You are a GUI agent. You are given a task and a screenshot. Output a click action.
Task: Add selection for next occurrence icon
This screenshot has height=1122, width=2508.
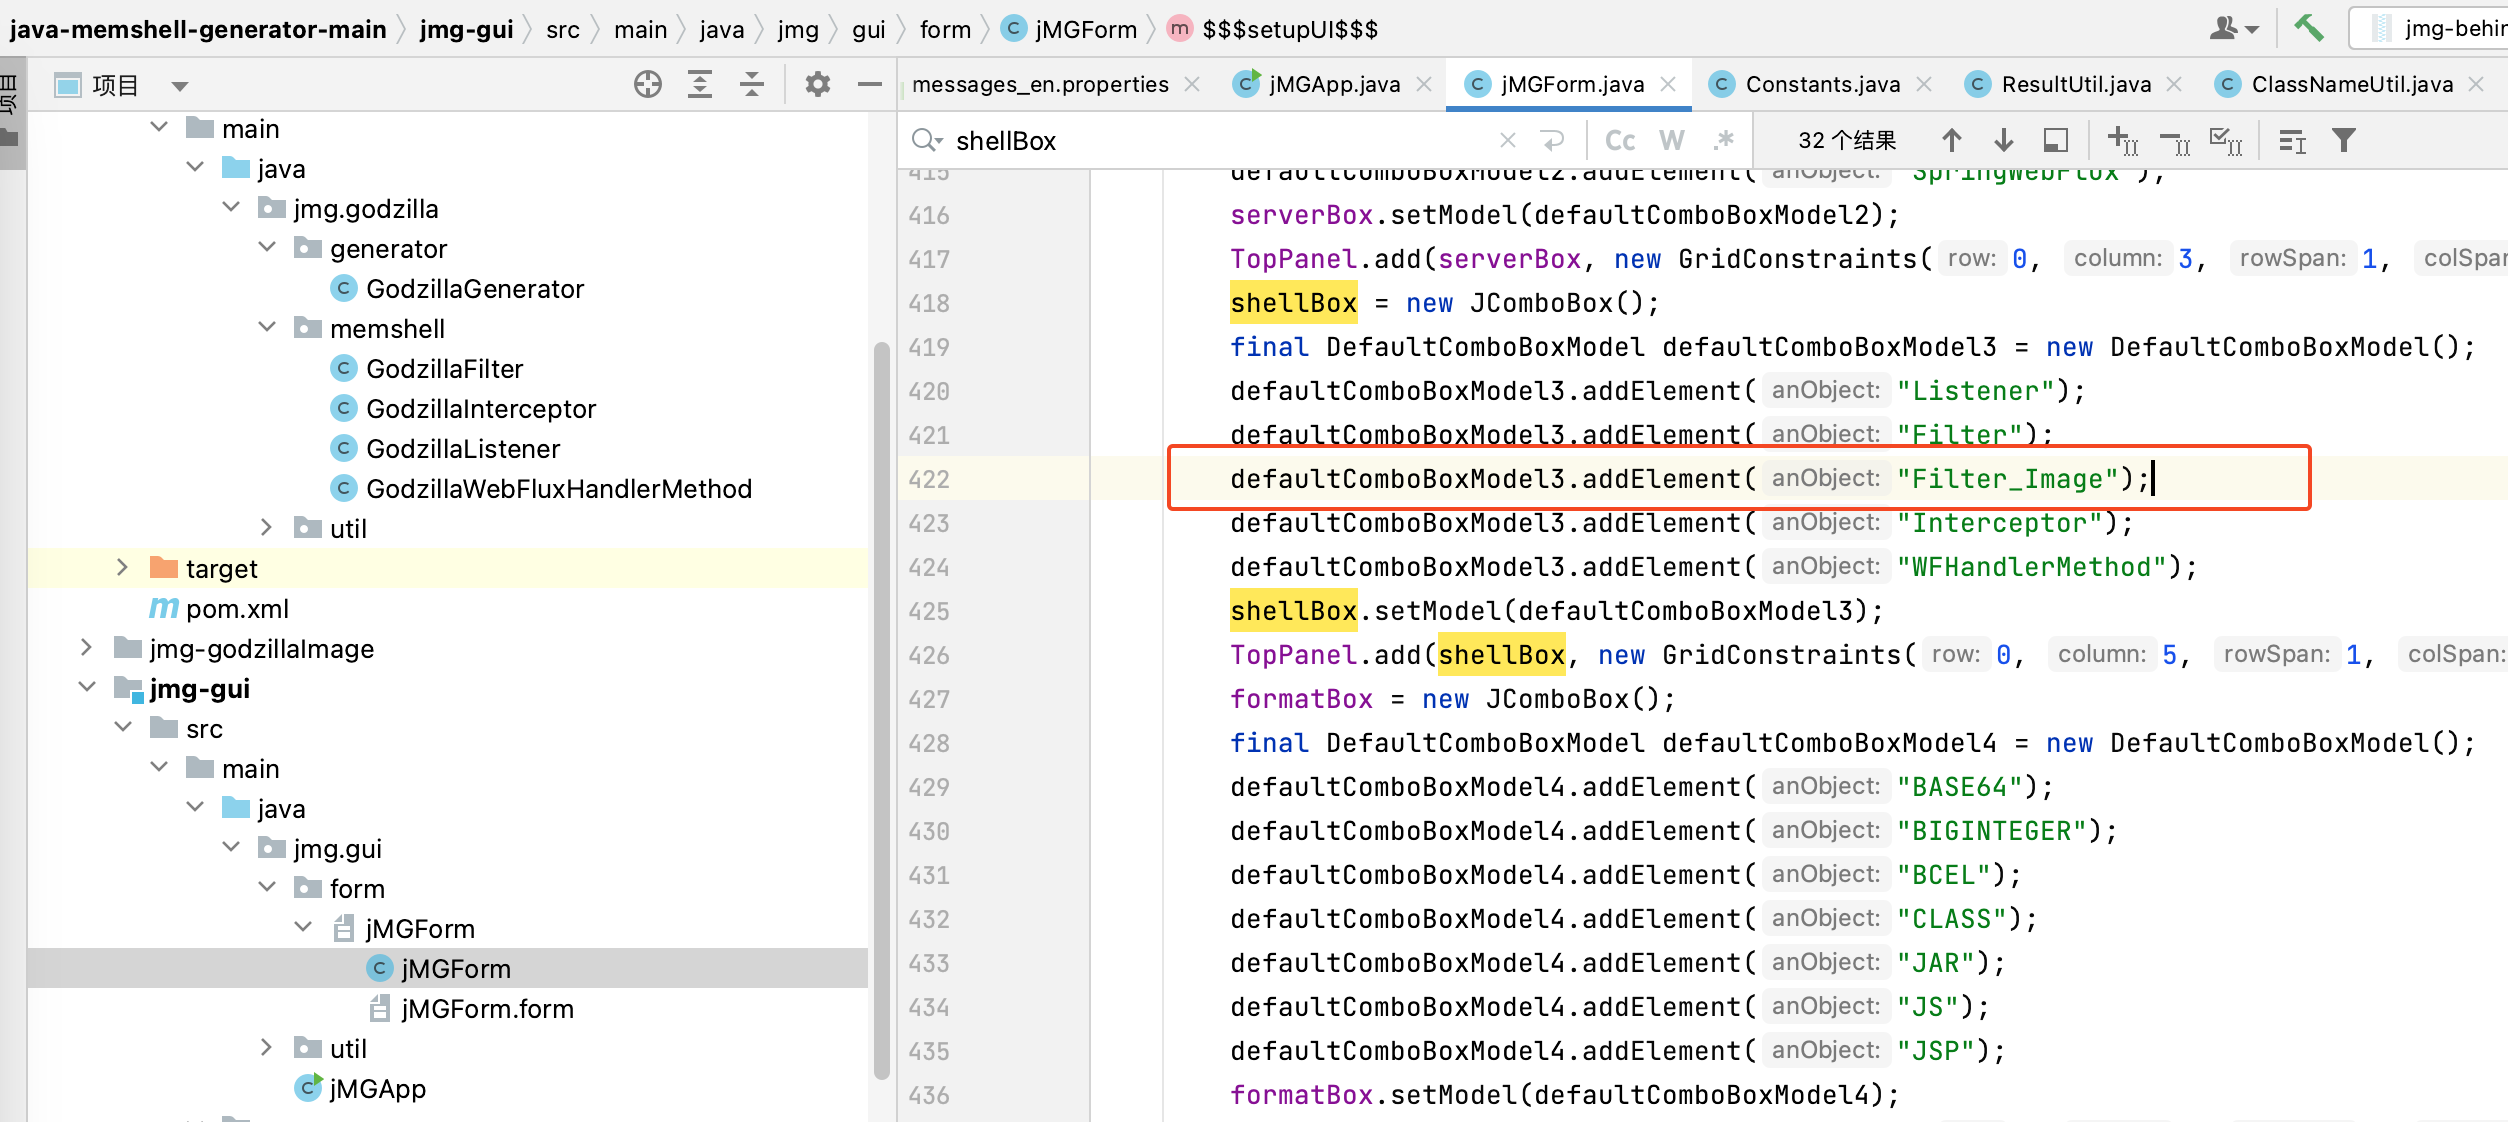[2122, 140]
